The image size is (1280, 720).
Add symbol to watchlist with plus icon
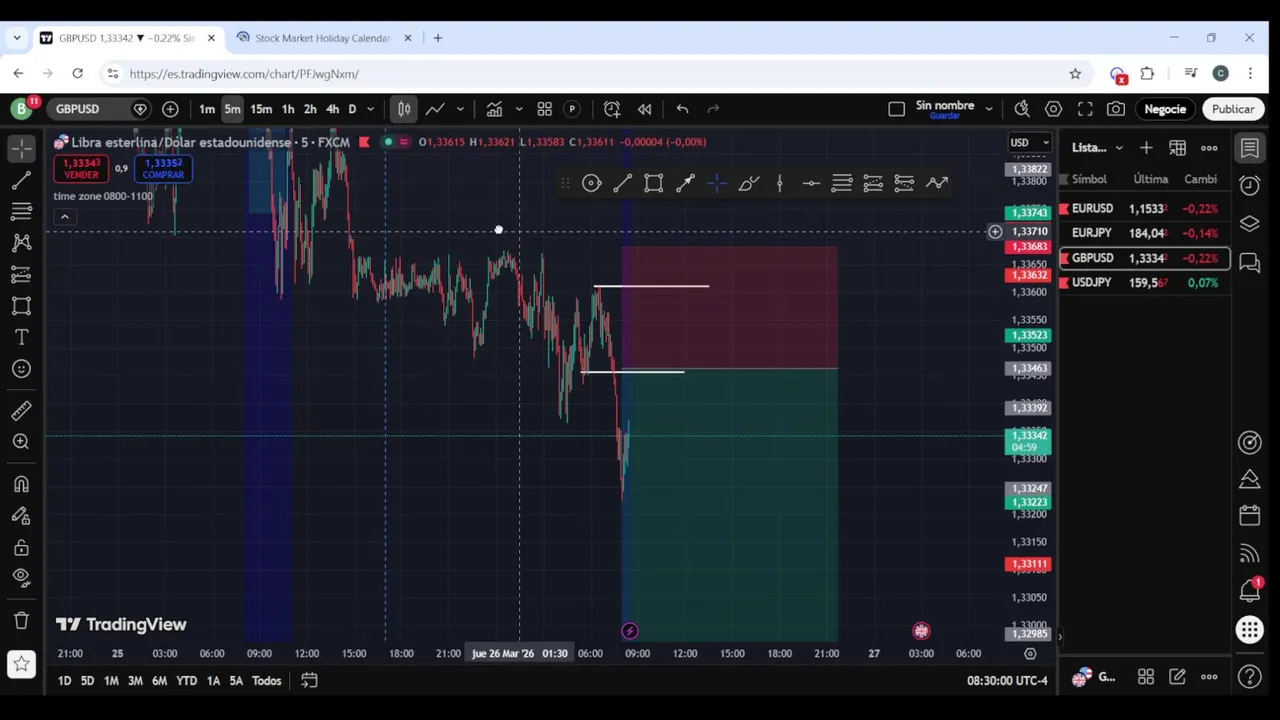(x=1146, y=148)
